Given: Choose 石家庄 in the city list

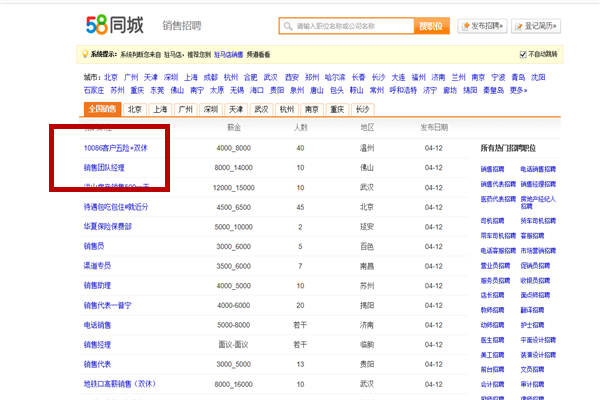Looking at the screenshot, I should click(x=94, y=90).
